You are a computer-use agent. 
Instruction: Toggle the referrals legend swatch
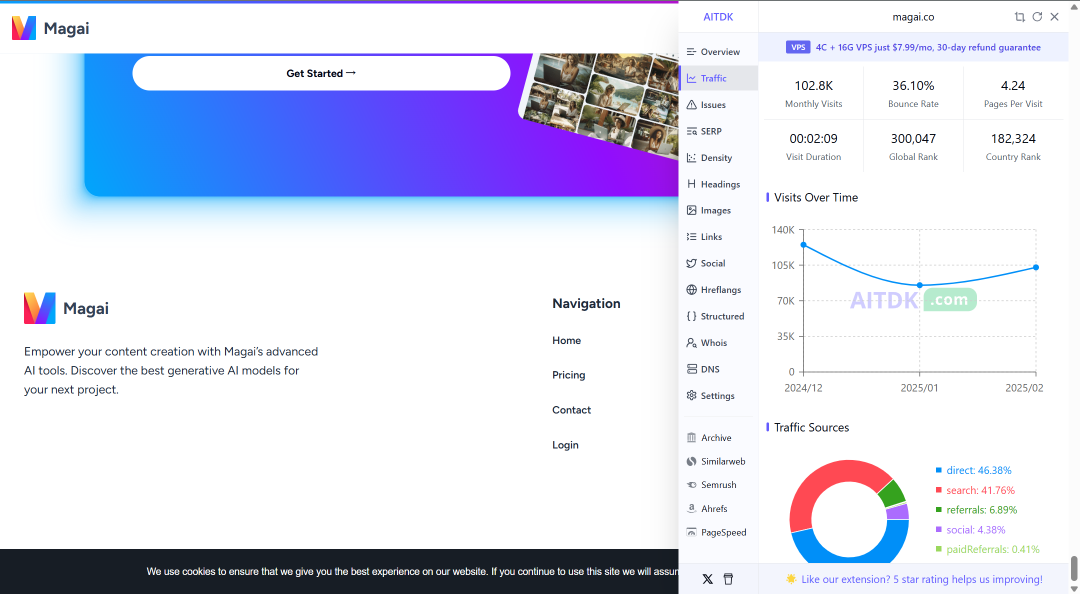click(938, 510)
